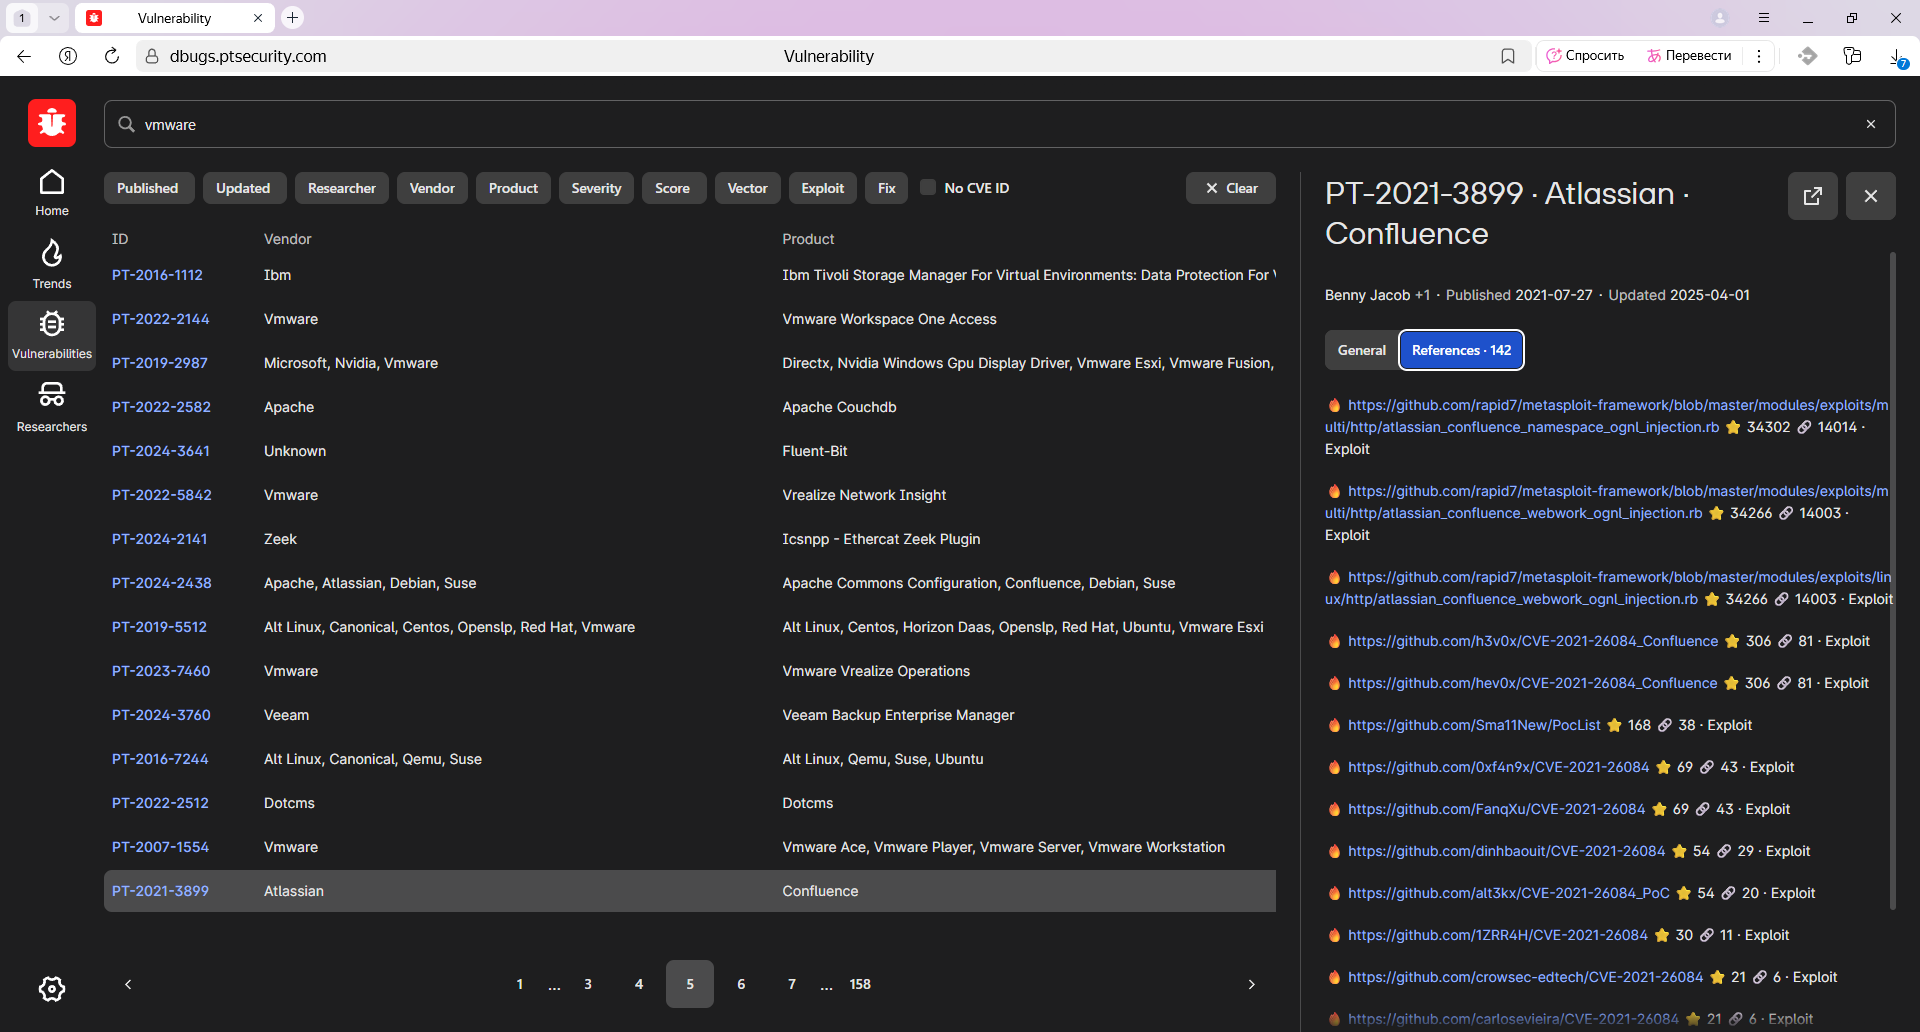Open the Exploit filter
This screenshot has height=1032, width=1920.
click(823, 188)
